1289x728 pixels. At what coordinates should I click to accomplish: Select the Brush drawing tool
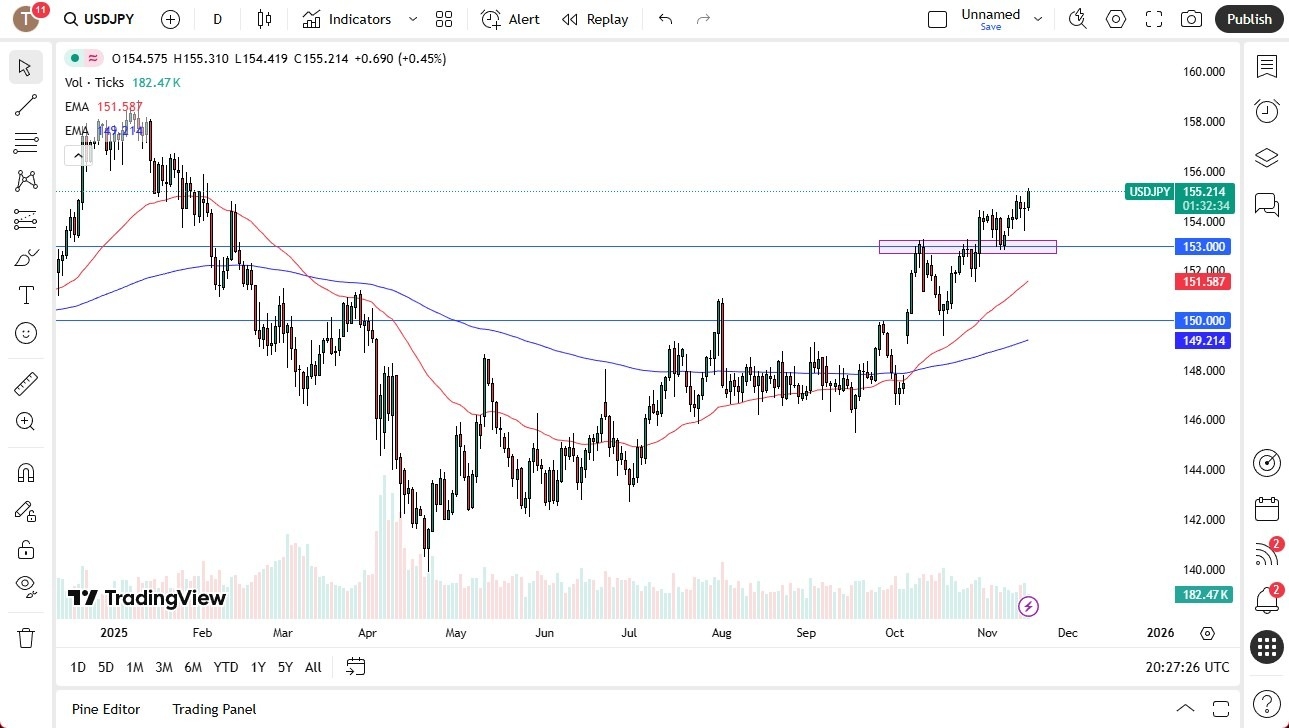pos(25,256)
